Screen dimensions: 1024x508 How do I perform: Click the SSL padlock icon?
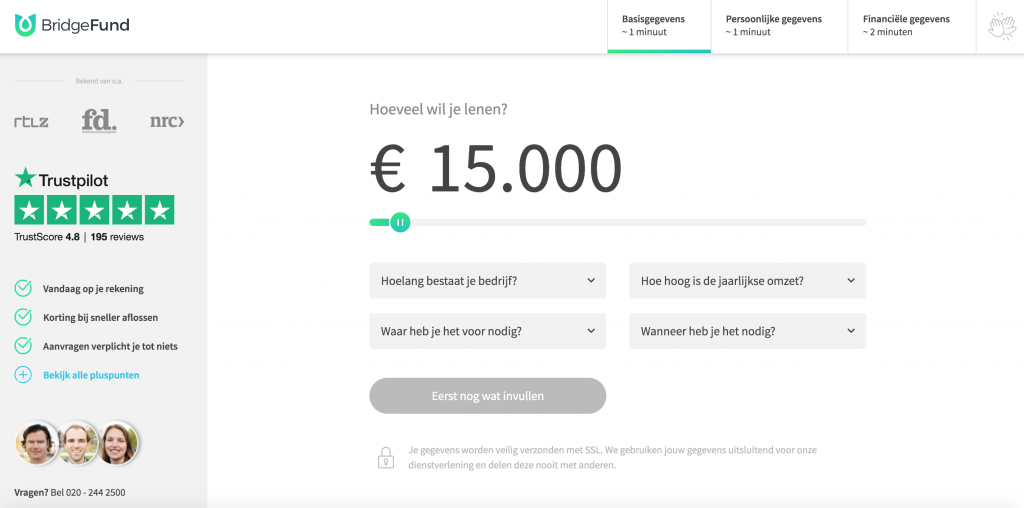pos(386,457)
